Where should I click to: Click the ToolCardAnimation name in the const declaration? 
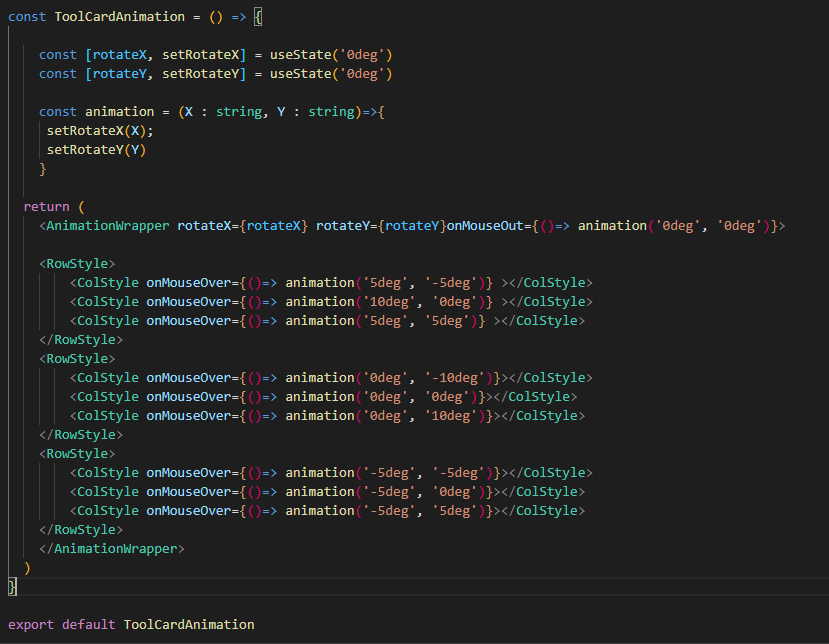click(119, 17)
